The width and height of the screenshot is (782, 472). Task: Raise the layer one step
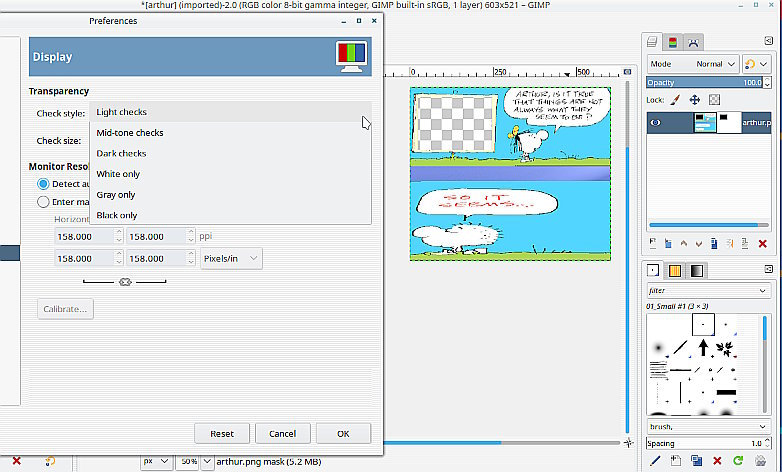coord(683,243)
